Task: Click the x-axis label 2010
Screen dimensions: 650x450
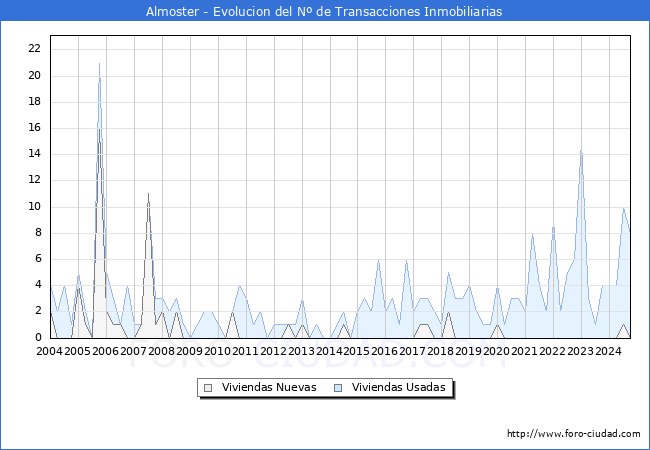Action: click(217, 351)
